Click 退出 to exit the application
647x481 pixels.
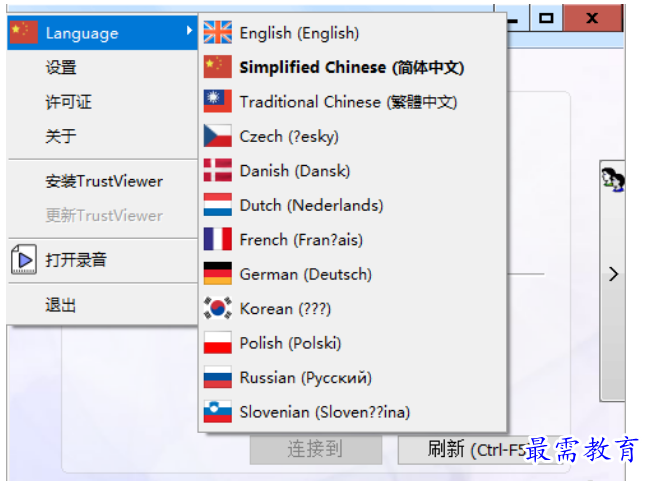coord(61,305)
